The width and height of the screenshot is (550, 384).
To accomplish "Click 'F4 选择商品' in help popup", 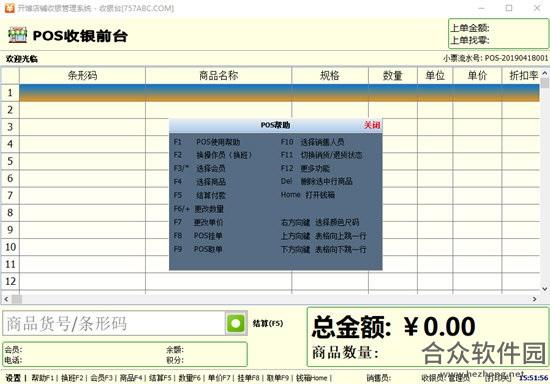I will [199, 182].
